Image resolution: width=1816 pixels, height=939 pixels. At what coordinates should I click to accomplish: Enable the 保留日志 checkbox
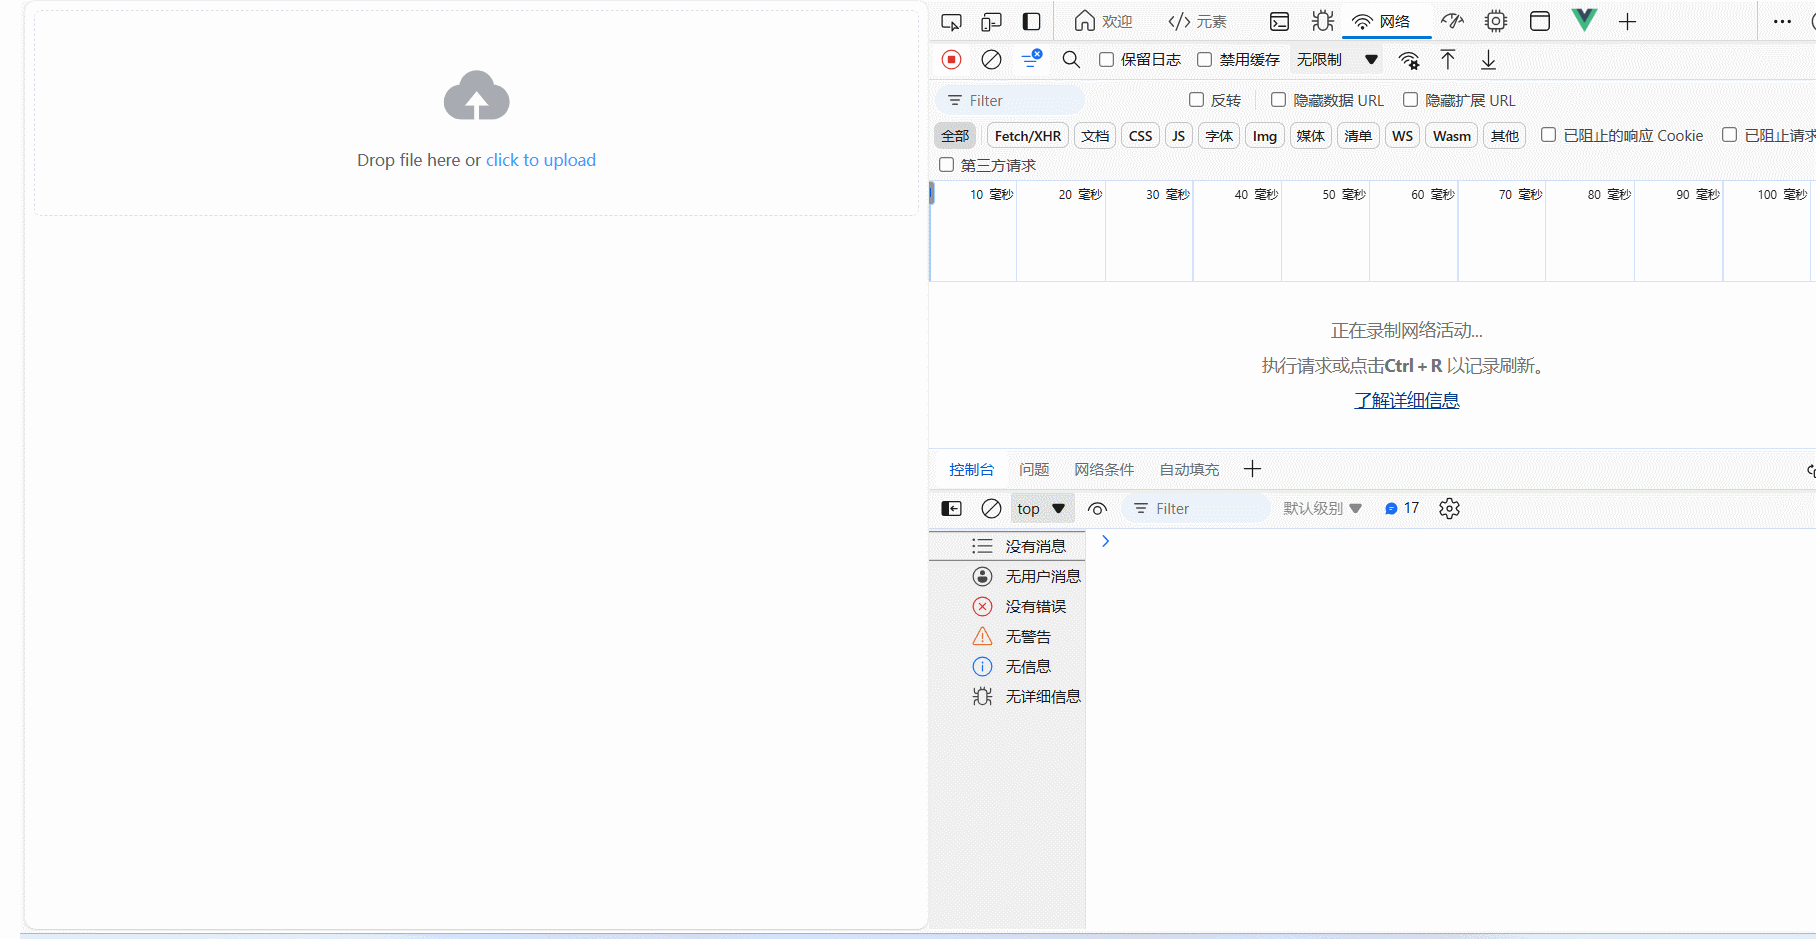1106,60
